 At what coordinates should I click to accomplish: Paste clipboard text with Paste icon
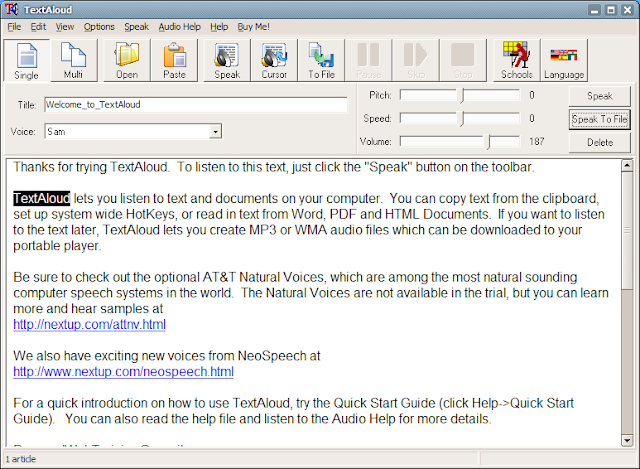[174, 60]
